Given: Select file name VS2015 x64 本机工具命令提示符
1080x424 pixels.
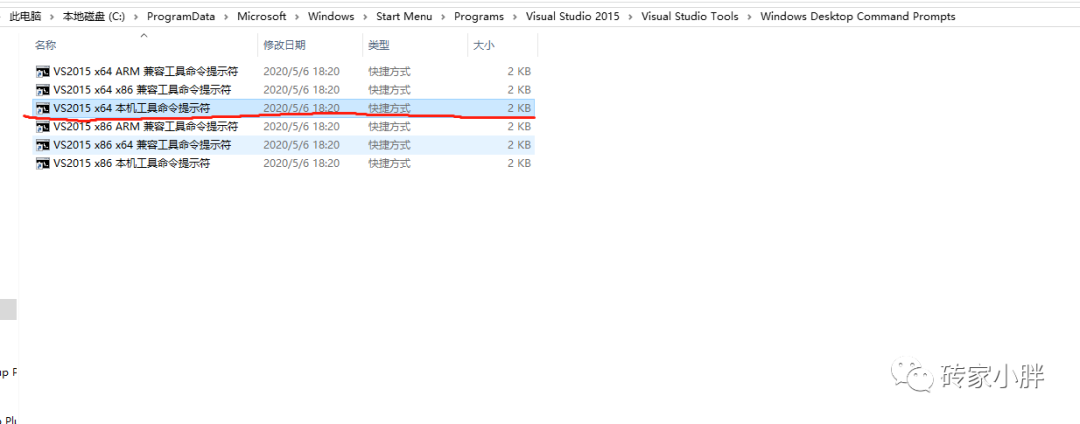Looking at the screenshot, I should [x=132, y=108].
